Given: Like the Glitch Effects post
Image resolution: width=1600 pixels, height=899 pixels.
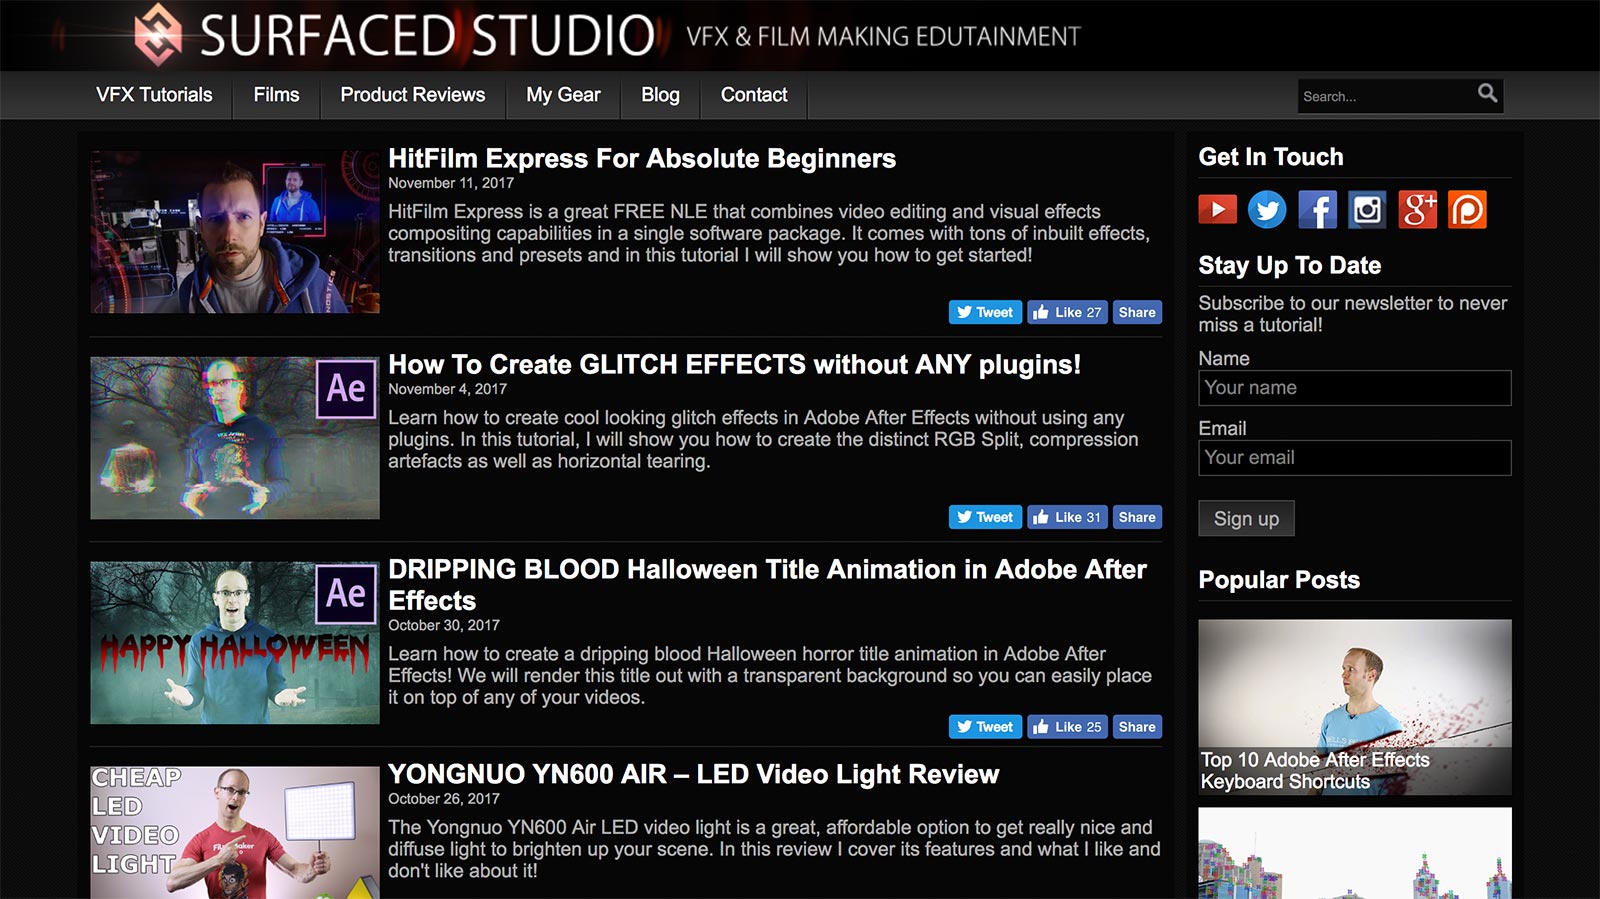Looking at the screenshot, I should point(1067,517).
